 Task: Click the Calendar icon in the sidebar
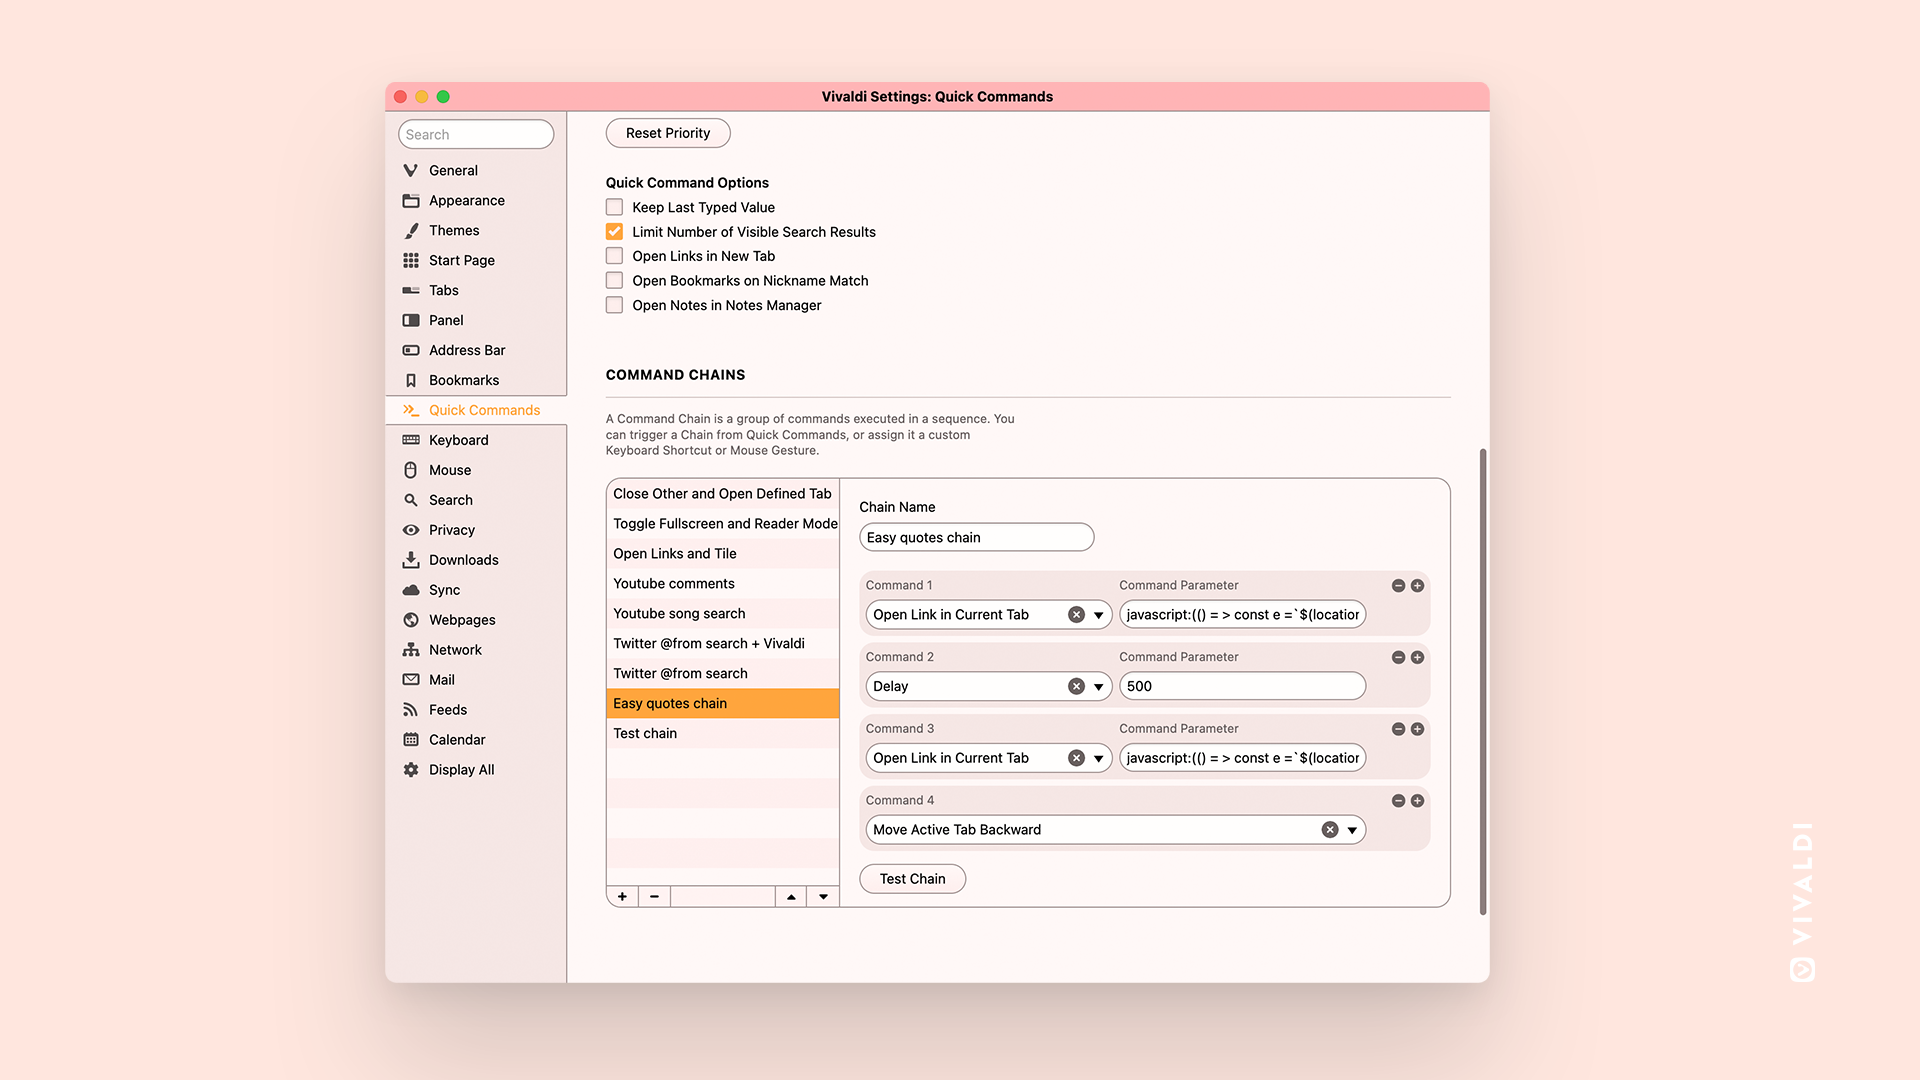click(411, 740)
